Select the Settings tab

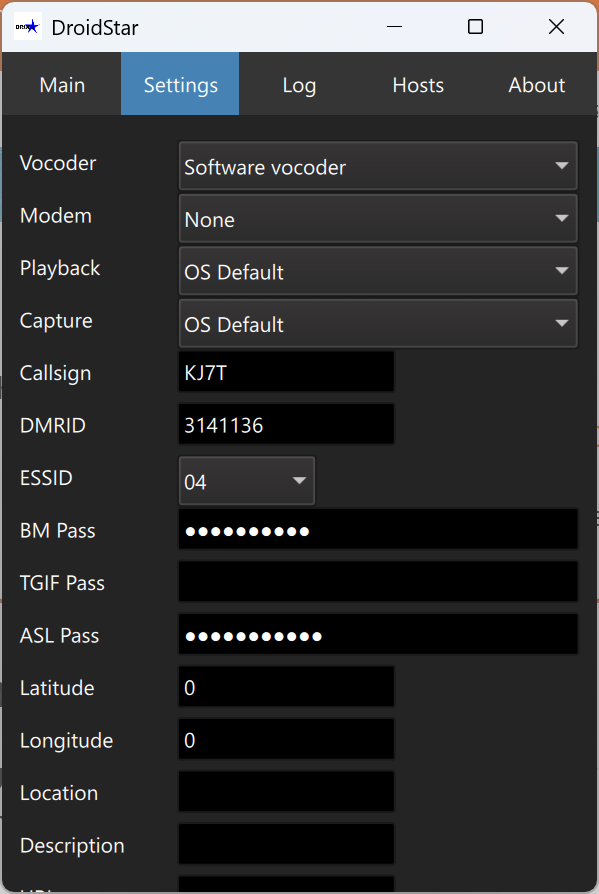click(179, 85)
